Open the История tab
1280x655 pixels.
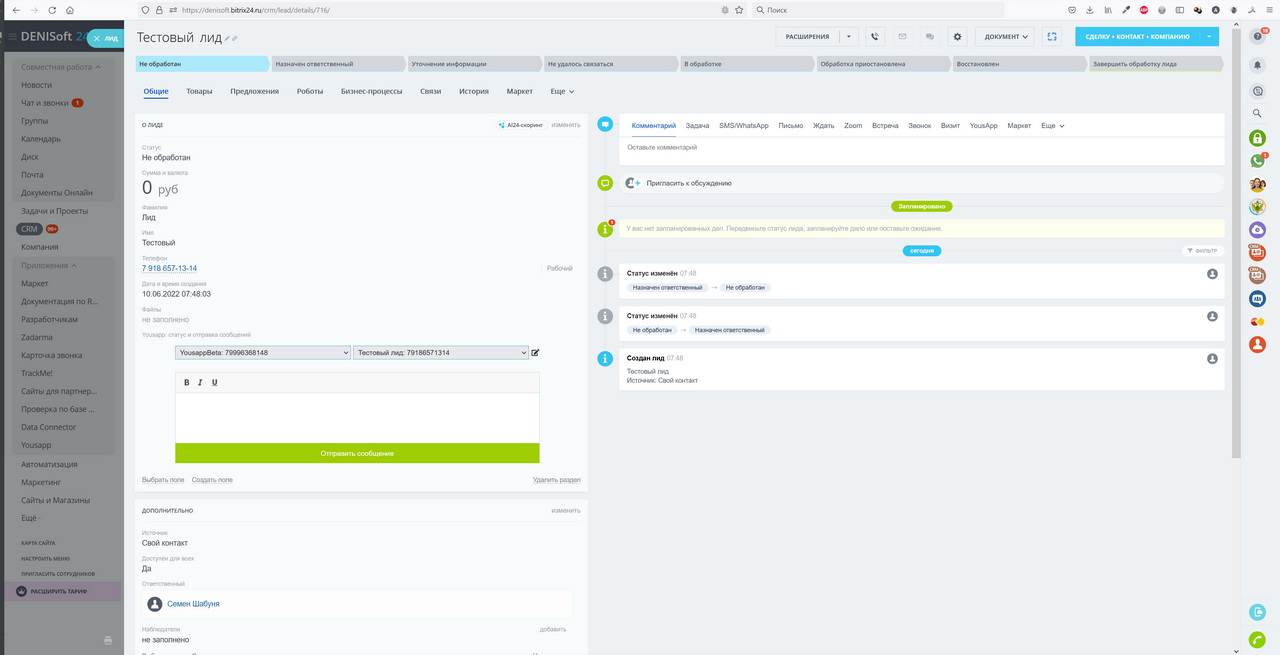(474, 91)
